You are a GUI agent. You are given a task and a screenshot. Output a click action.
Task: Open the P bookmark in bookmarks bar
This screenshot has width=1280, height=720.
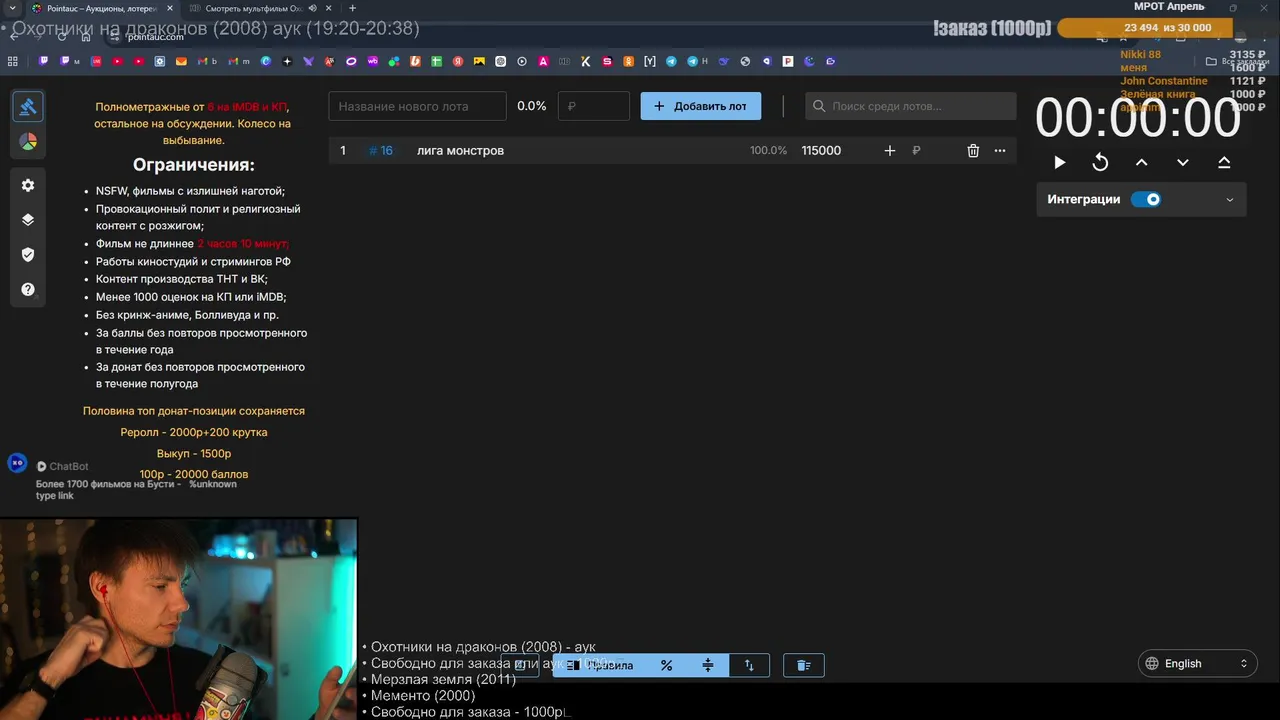coord(788,61)
